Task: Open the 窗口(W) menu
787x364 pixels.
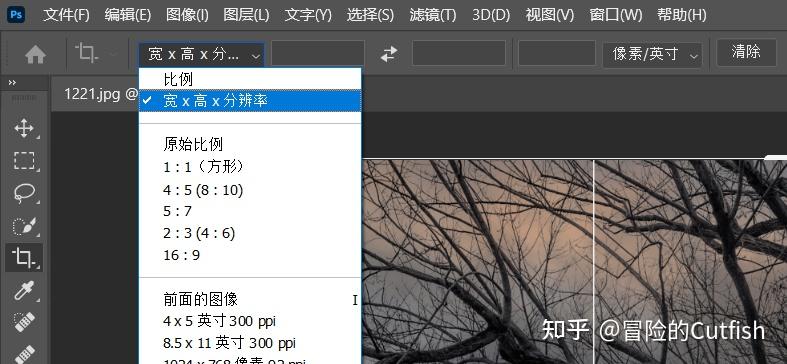Action: click(616, 15)
